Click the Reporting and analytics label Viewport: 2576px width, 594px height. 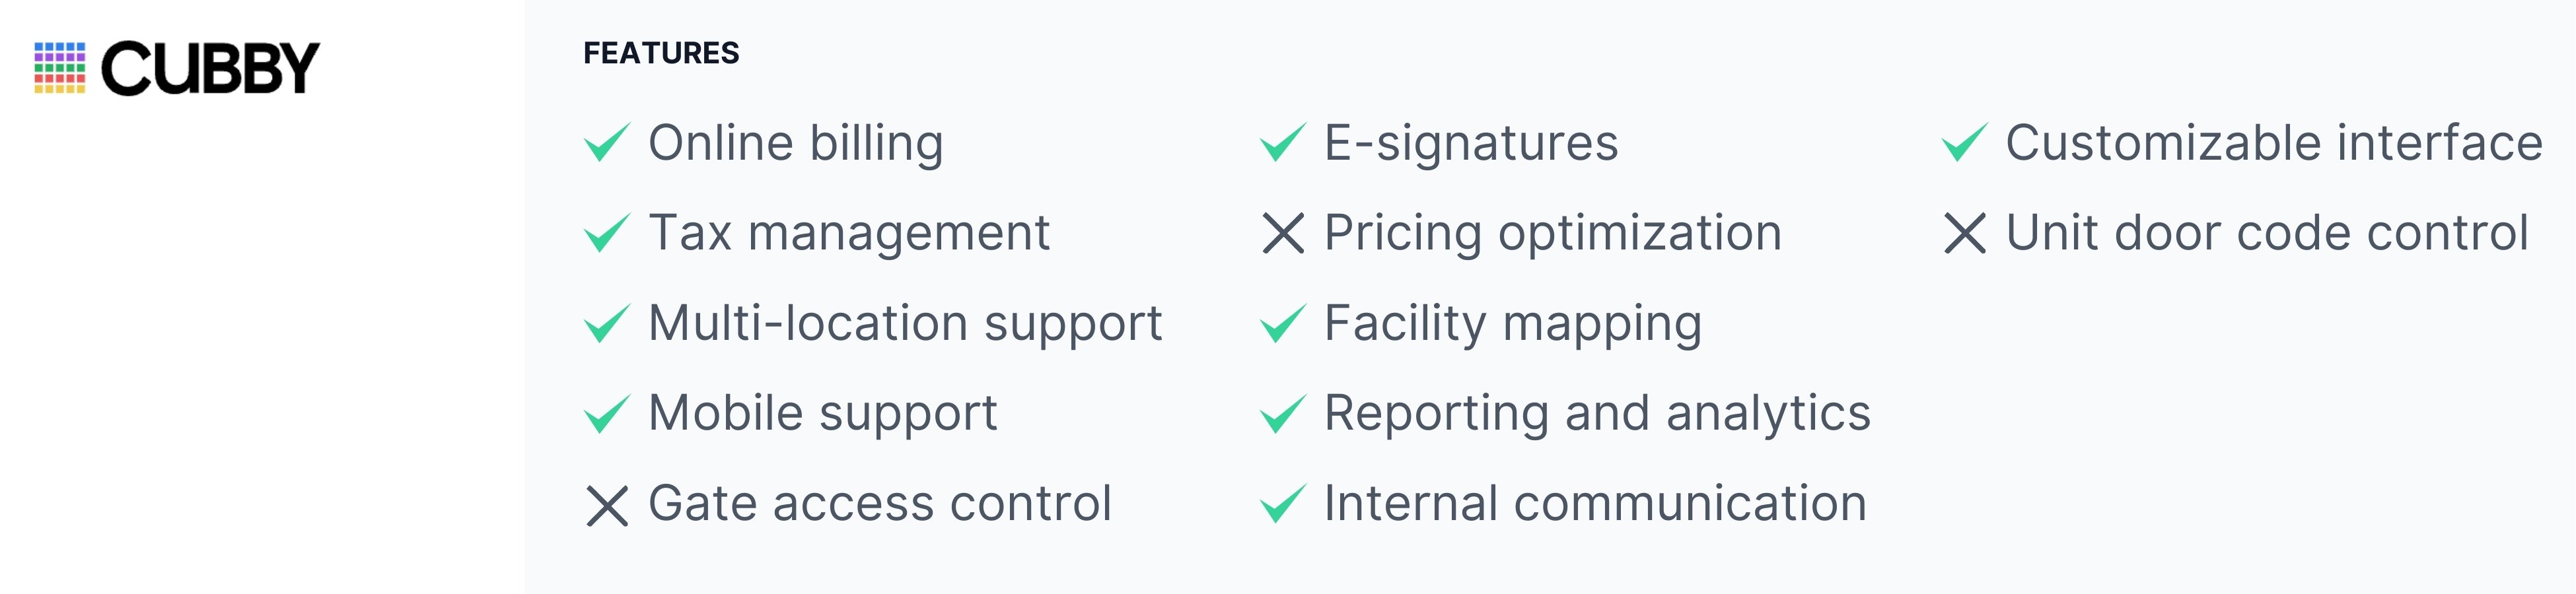click(x=1597, y=414)
